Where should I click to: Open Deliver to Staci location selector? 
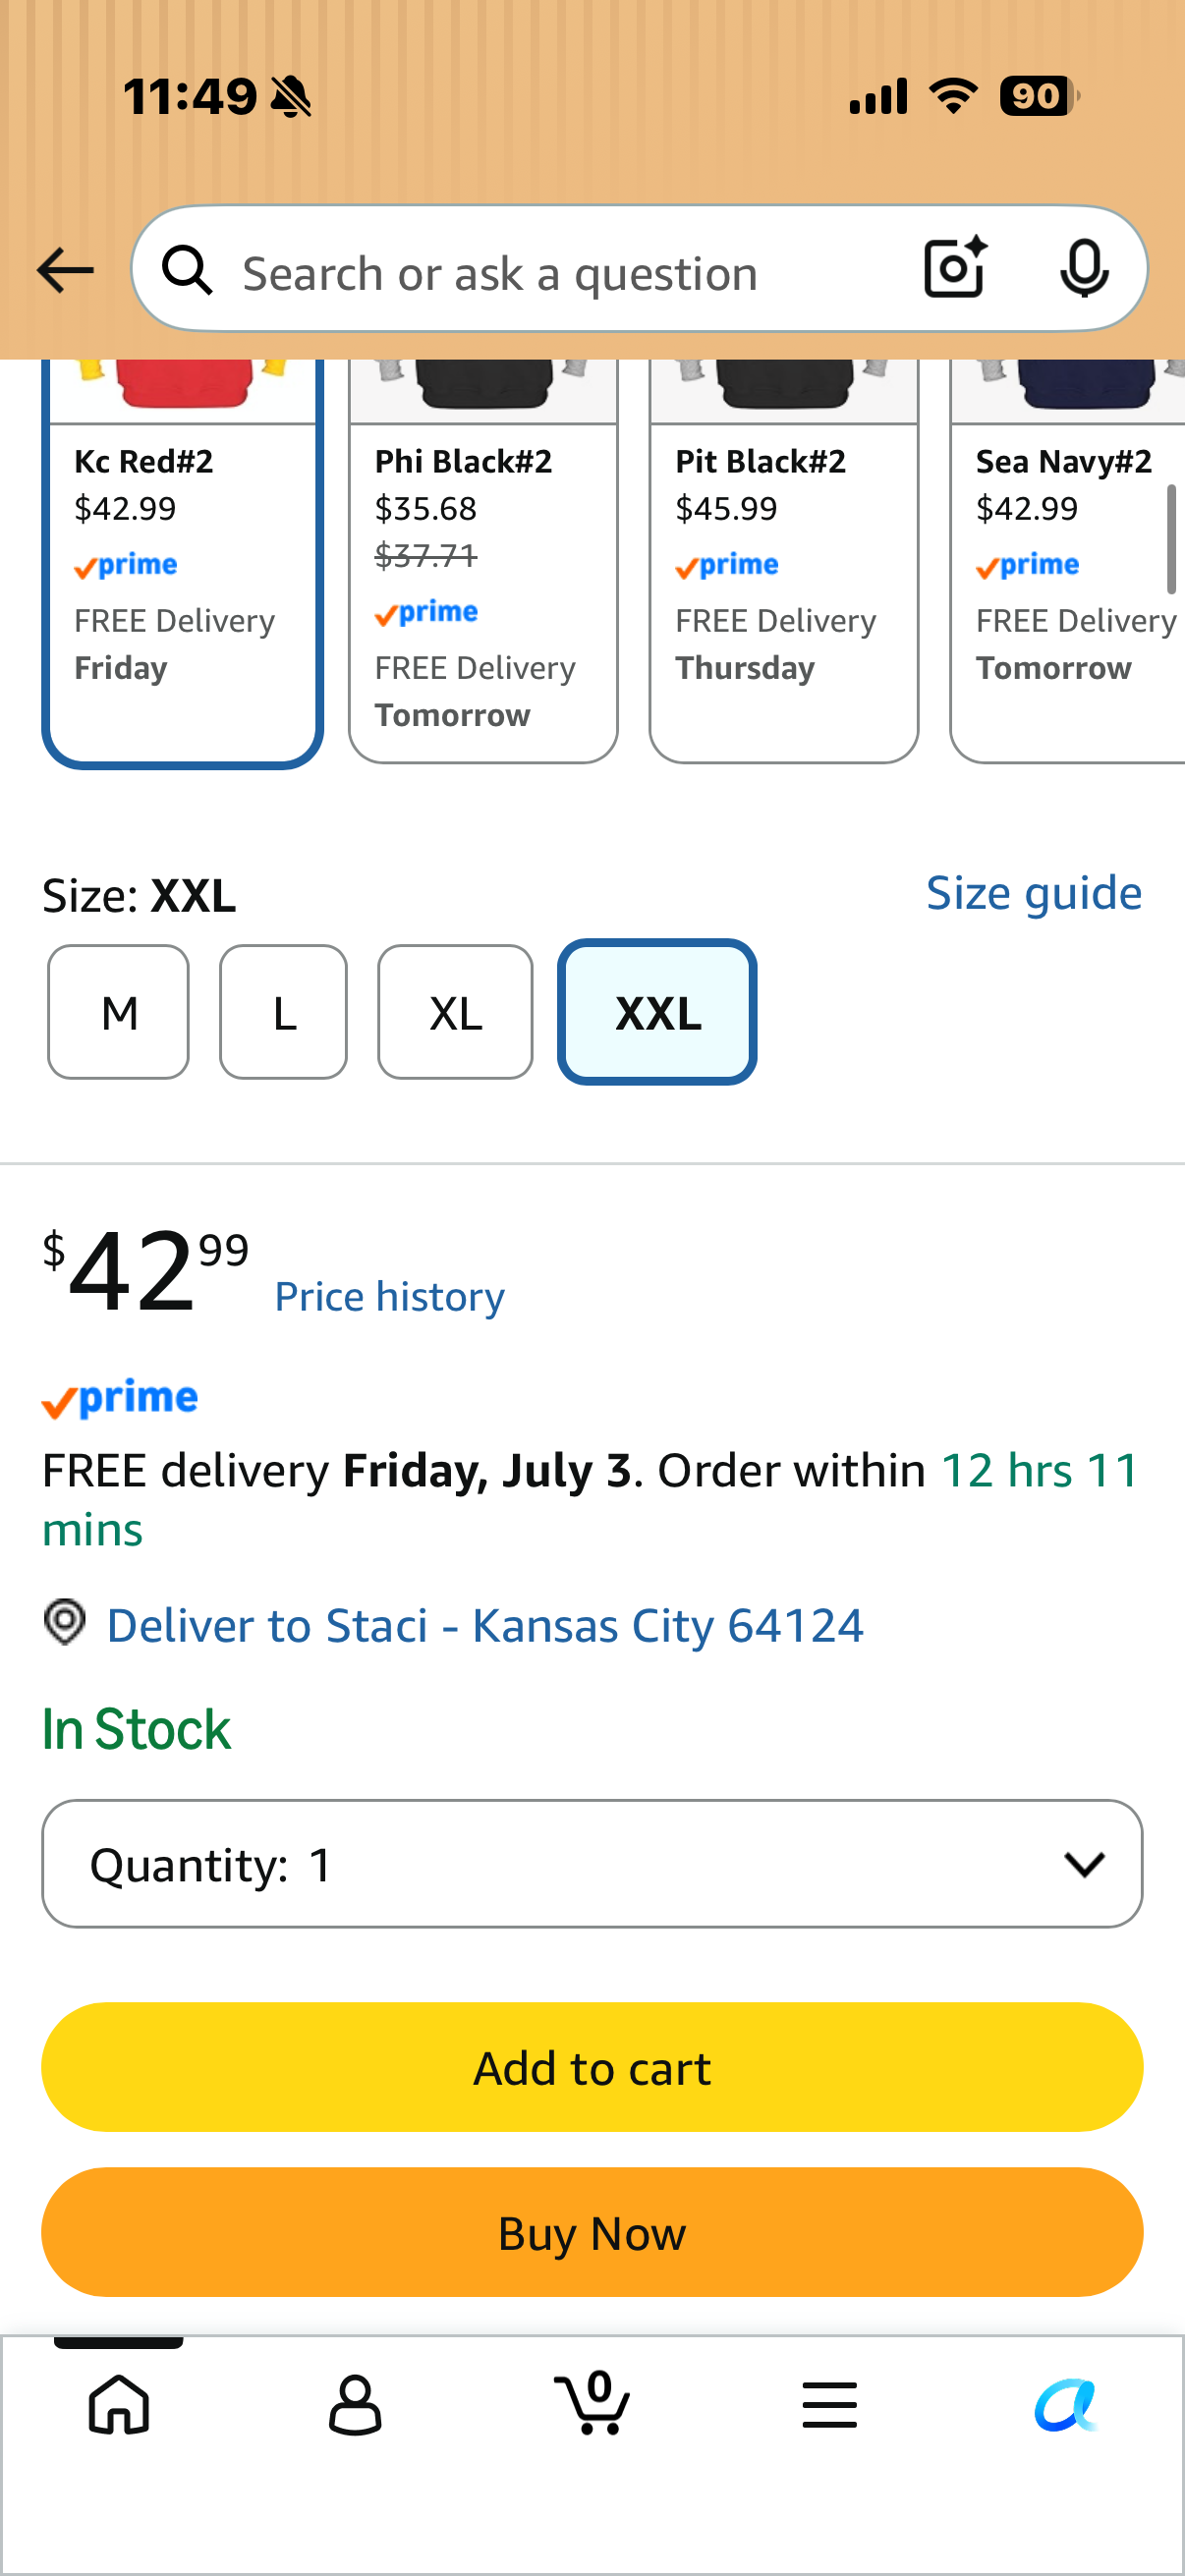485,1625
